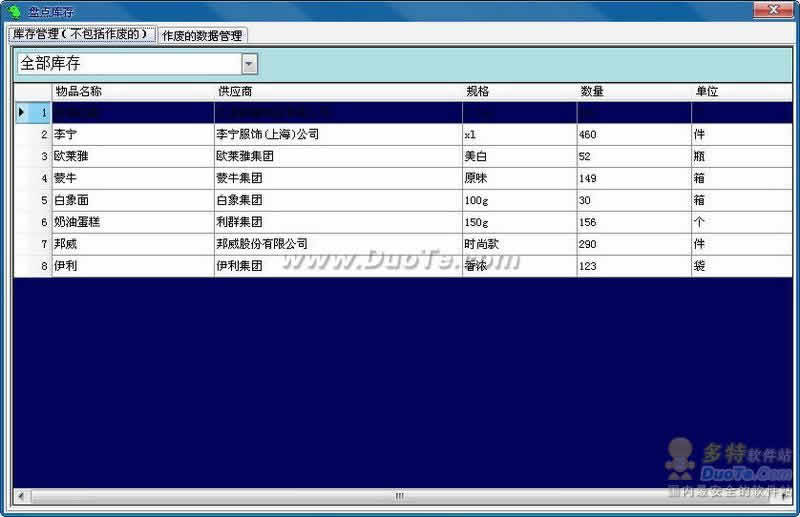This screenshot has height=517, width=800.
Task: Click the horizontal scrollbar thumb
Action: pos(399,496)
